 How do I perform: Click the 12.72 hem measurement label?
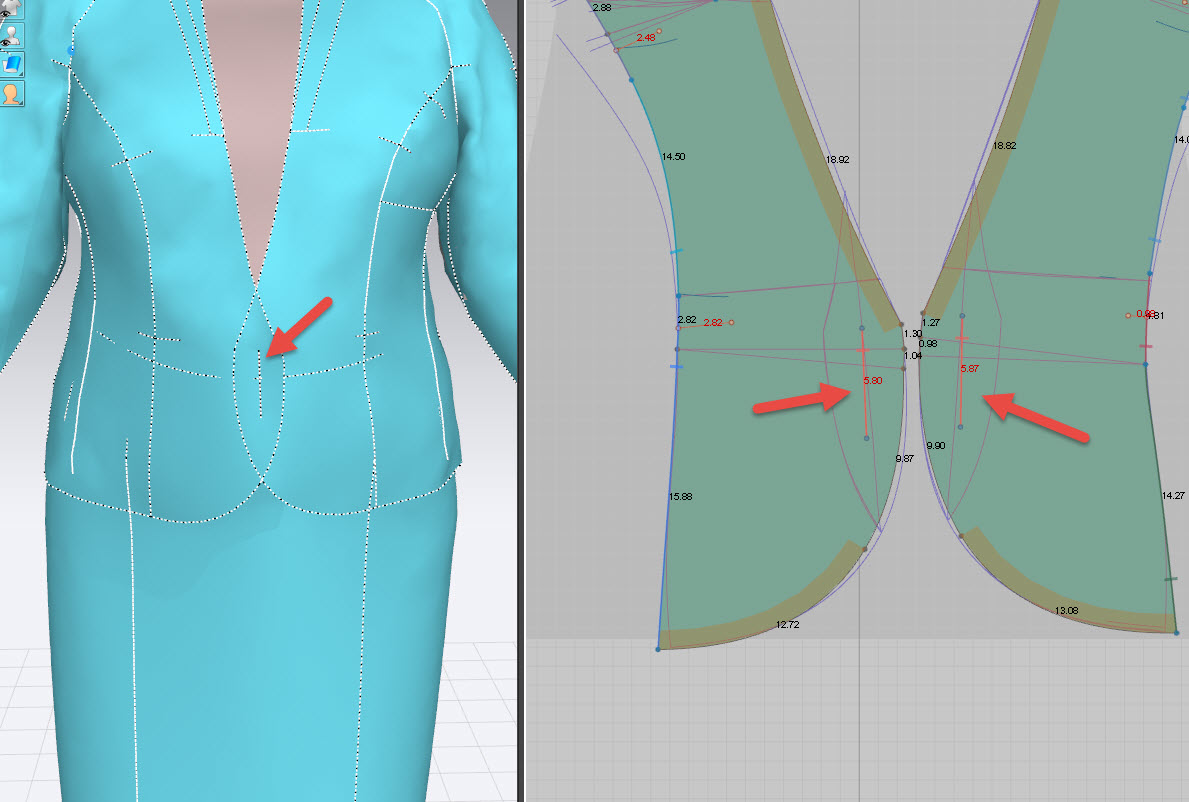tap(787, 625)
